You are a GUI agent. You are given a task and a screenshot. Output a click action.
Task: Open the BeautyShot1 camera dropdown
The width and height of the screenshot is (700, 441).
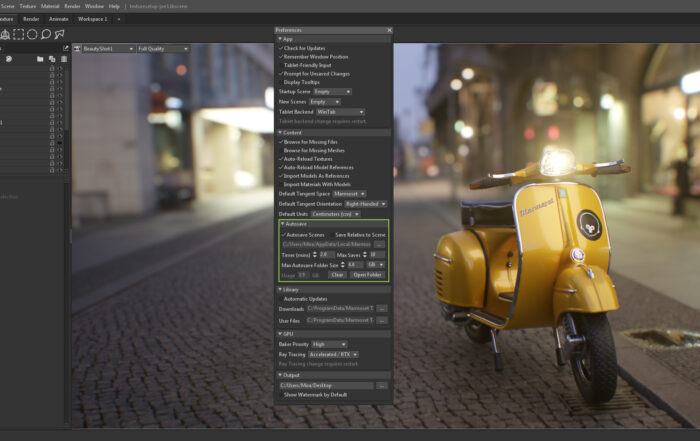108,49
